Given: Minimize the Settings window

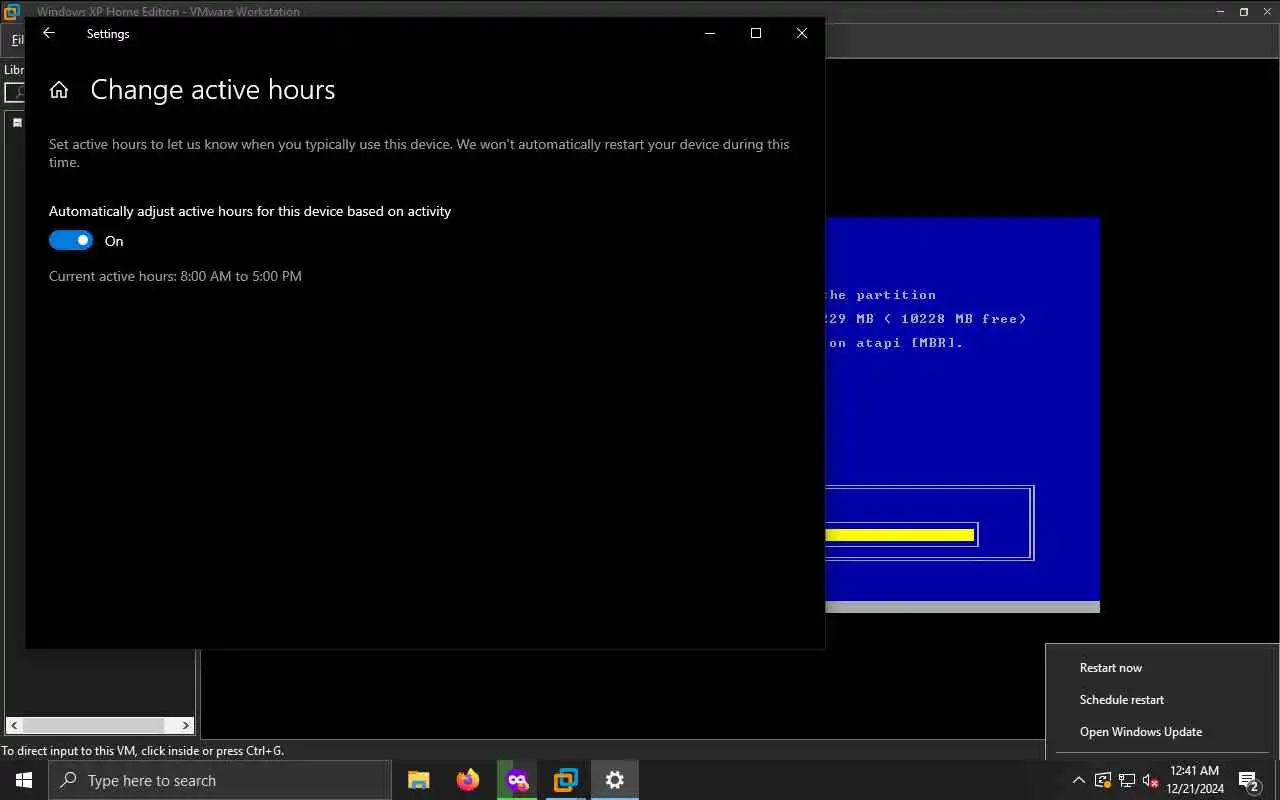Looking at the screenshot, I should tap(710, 33).
